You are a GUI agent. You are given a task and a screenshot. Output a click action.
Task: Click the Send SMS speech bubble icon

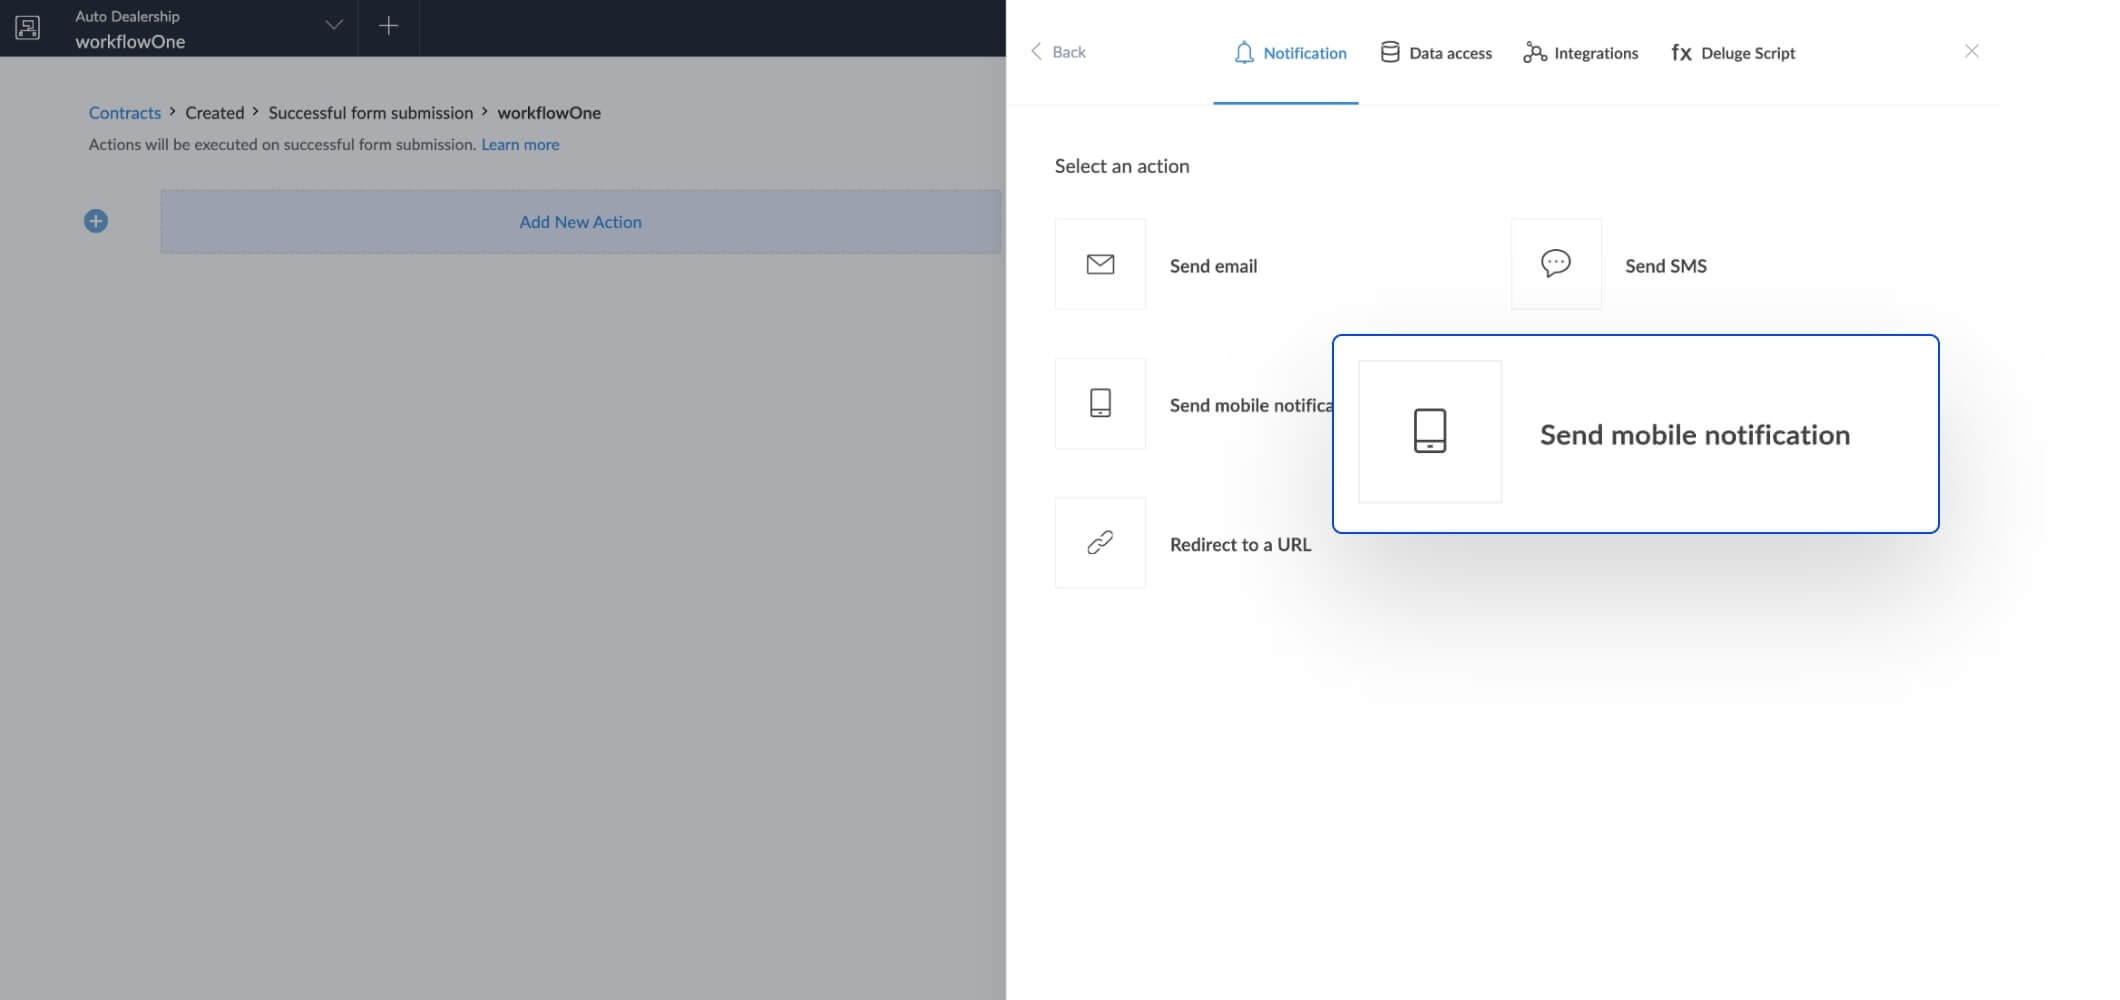pyautogui.click(x=1555, y=264)
